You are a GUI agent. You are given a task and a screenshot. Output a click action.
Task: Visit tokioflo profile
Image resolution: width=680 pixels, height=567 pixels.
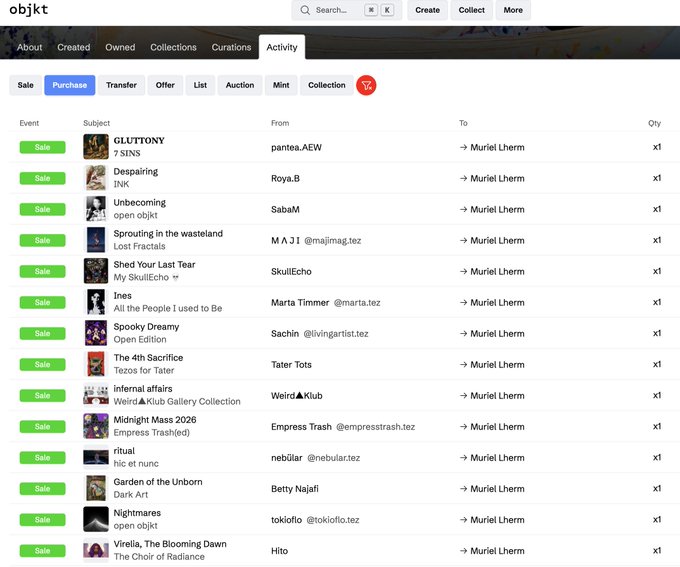[286, 520]
